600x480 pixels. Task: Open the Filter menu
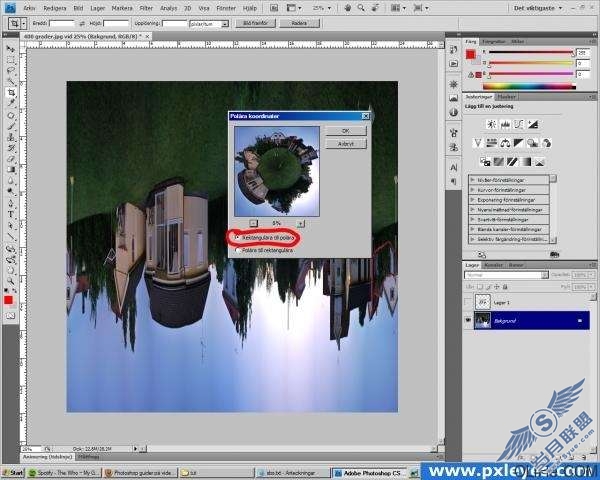click(146, 8)
